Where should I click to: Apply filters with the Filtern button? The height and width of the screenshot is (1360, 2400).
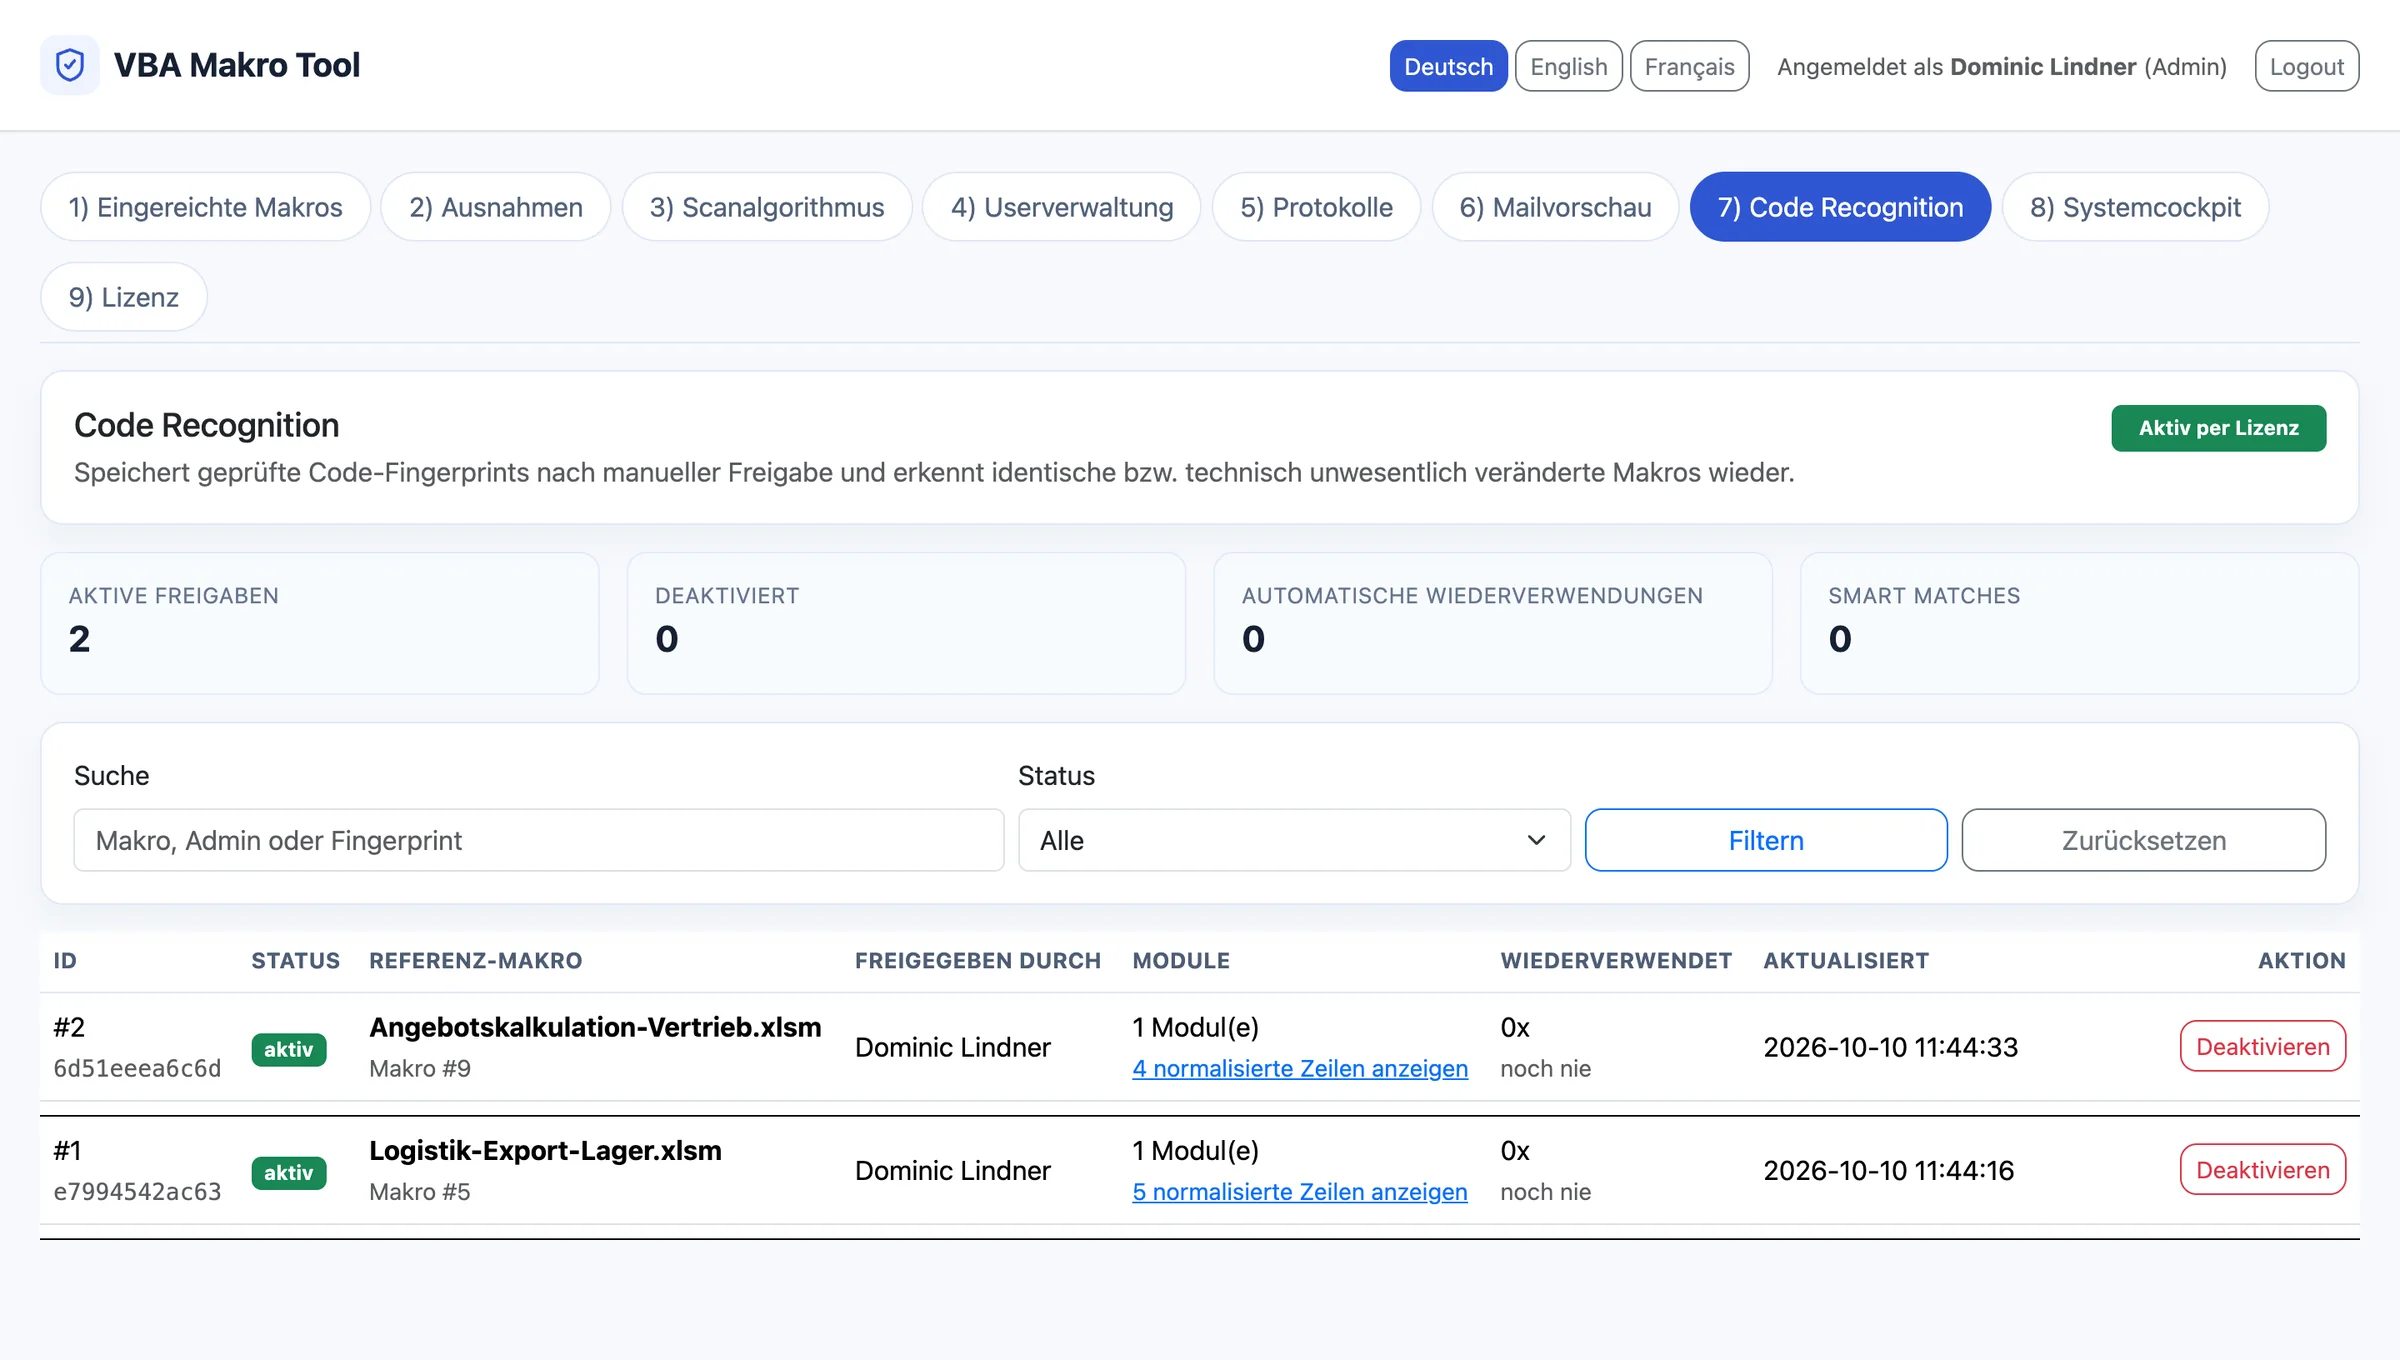pyautogui.click(x=1766, y=840)
